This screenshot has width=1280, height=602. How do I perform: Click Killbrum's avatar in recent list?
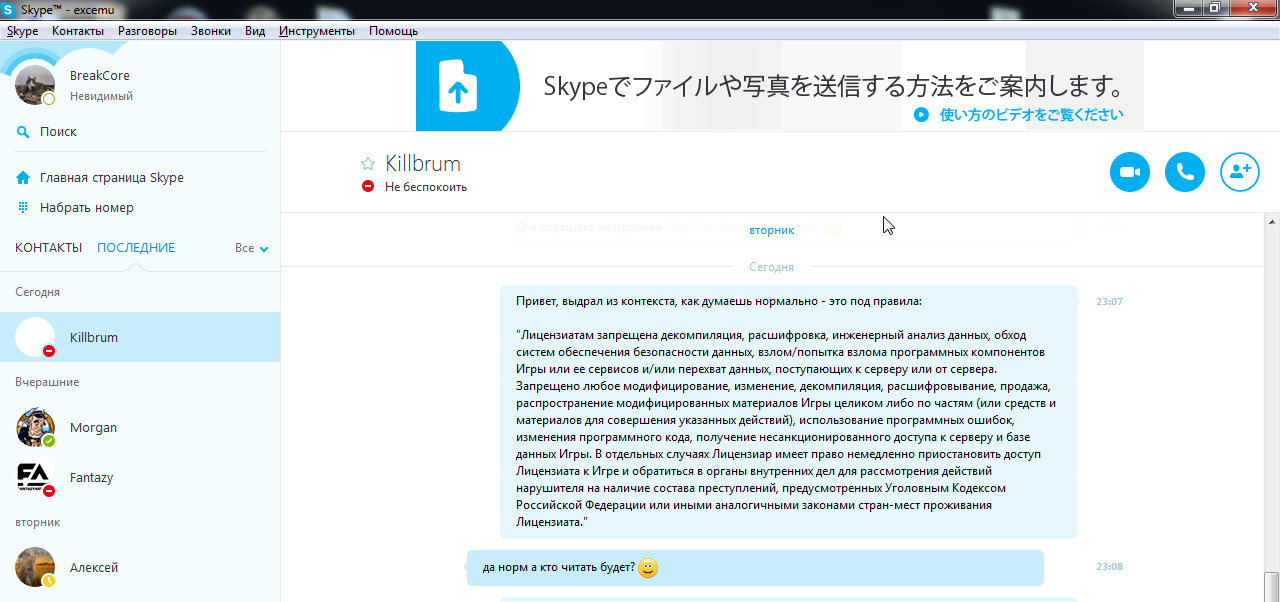pyautogui.click(x=35, y=337)
